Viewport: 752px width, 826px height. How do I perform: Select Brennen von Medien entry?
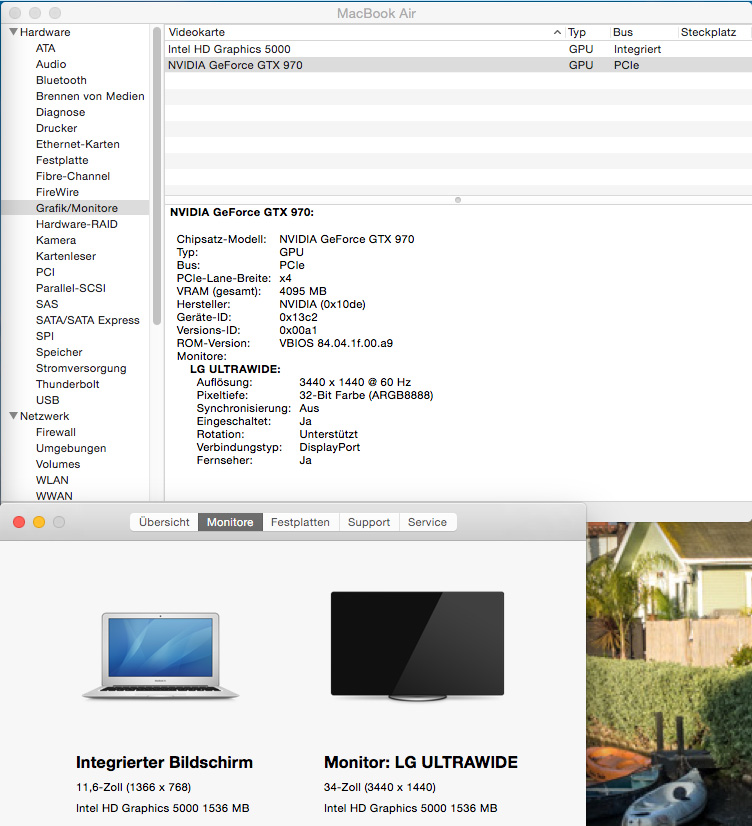[x=90, y=96]
